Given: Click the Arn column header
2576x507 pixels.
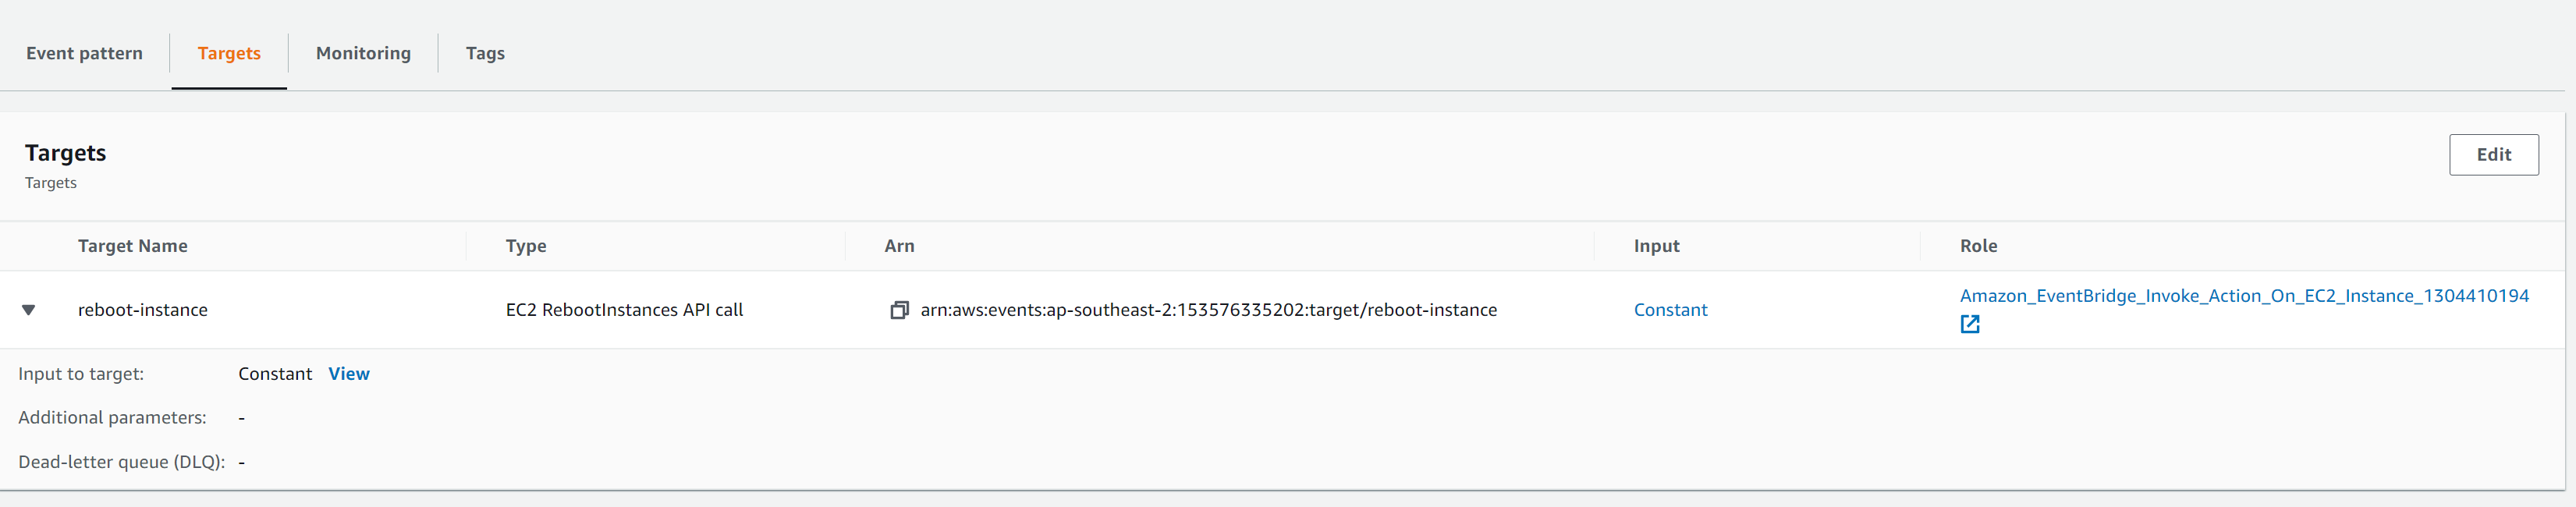Looking at the screenshot, I should click(898, 245).
